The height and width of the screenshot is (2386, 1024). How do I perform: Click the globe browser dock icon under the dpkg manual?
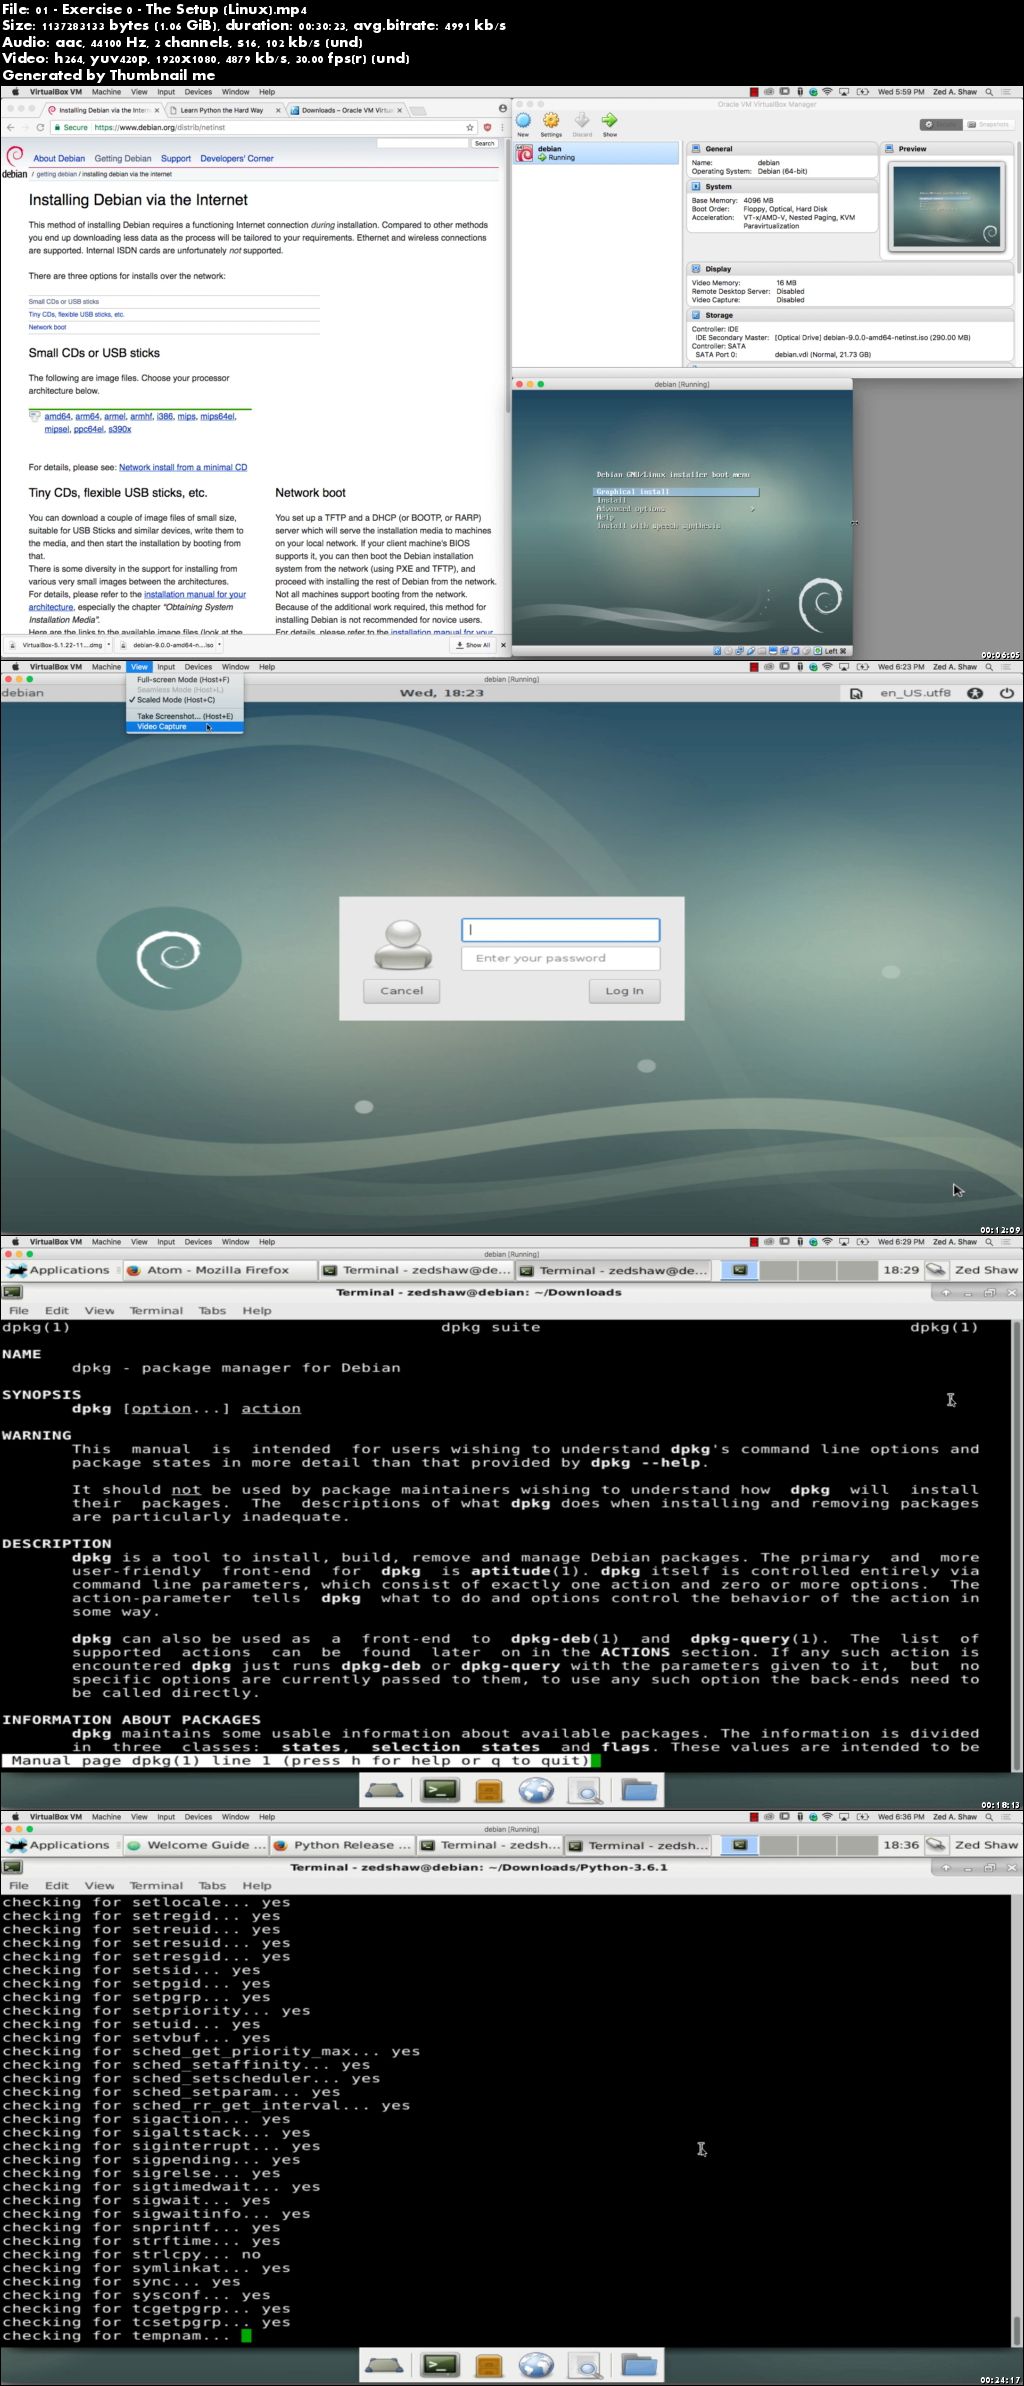pos(536,1790)
